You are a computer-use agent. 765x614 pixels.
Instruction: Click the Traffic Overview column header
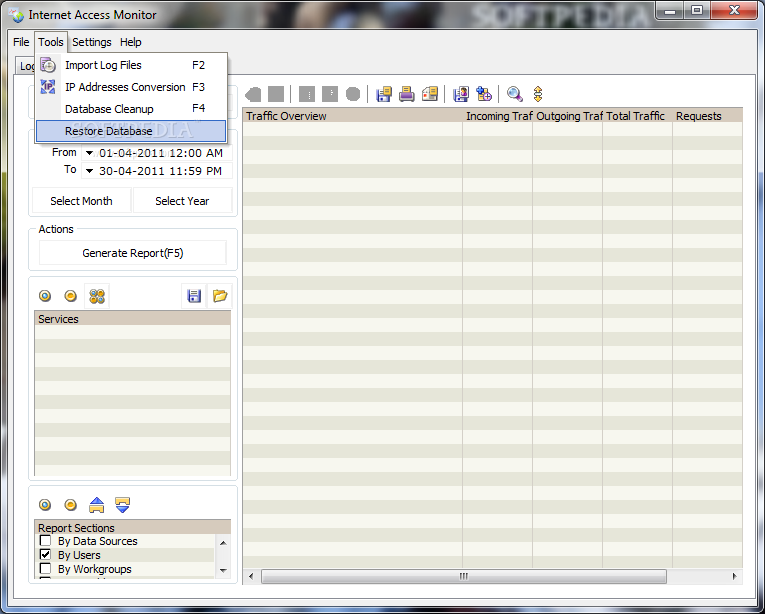[x=352, y=116]
